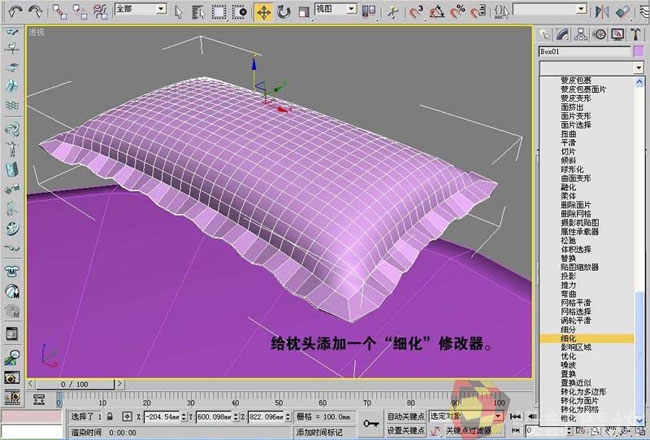
Task: Toggle 设置关键点 Set Key mode button
Action: point(405,430)
